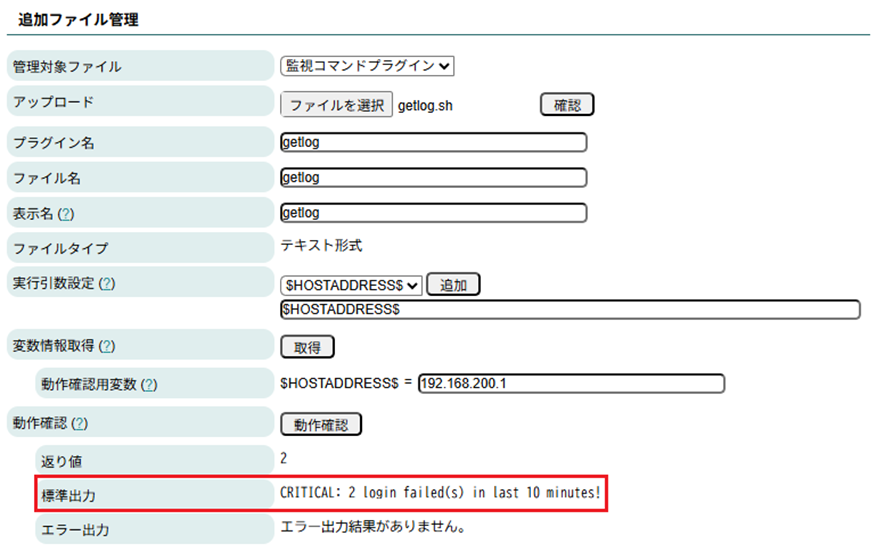Run the 動作確認 test button

(321, 424)
